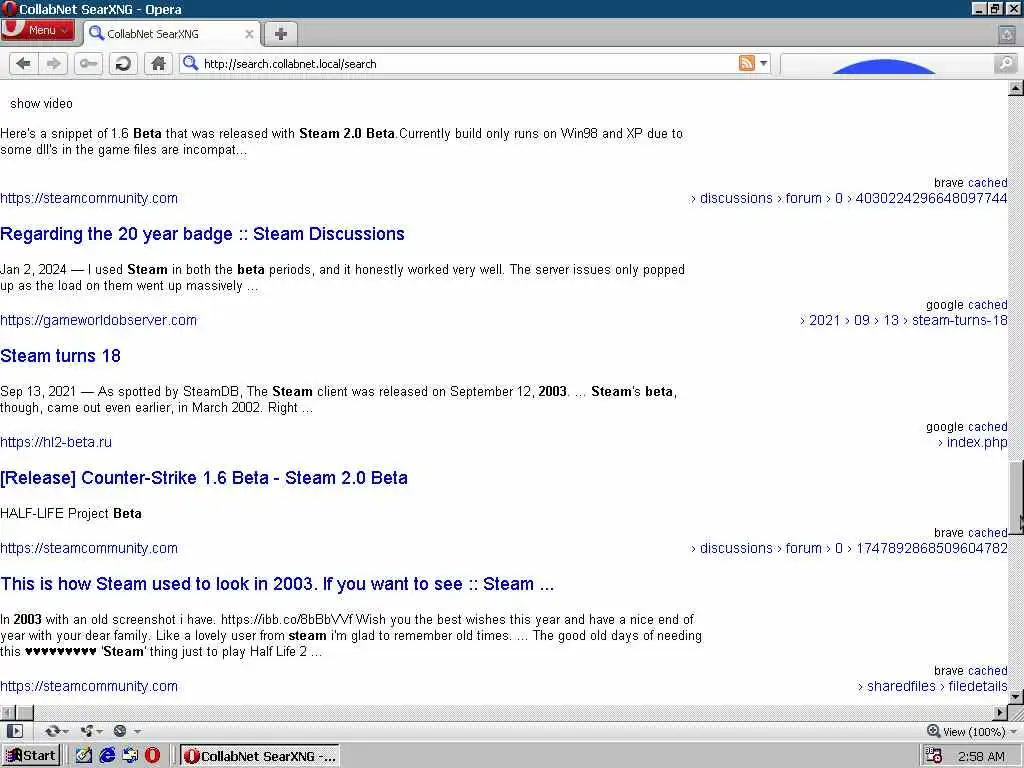Click horizontal scrollbar left arrow
The image size is (1024, 768).
tap(7, 712)
